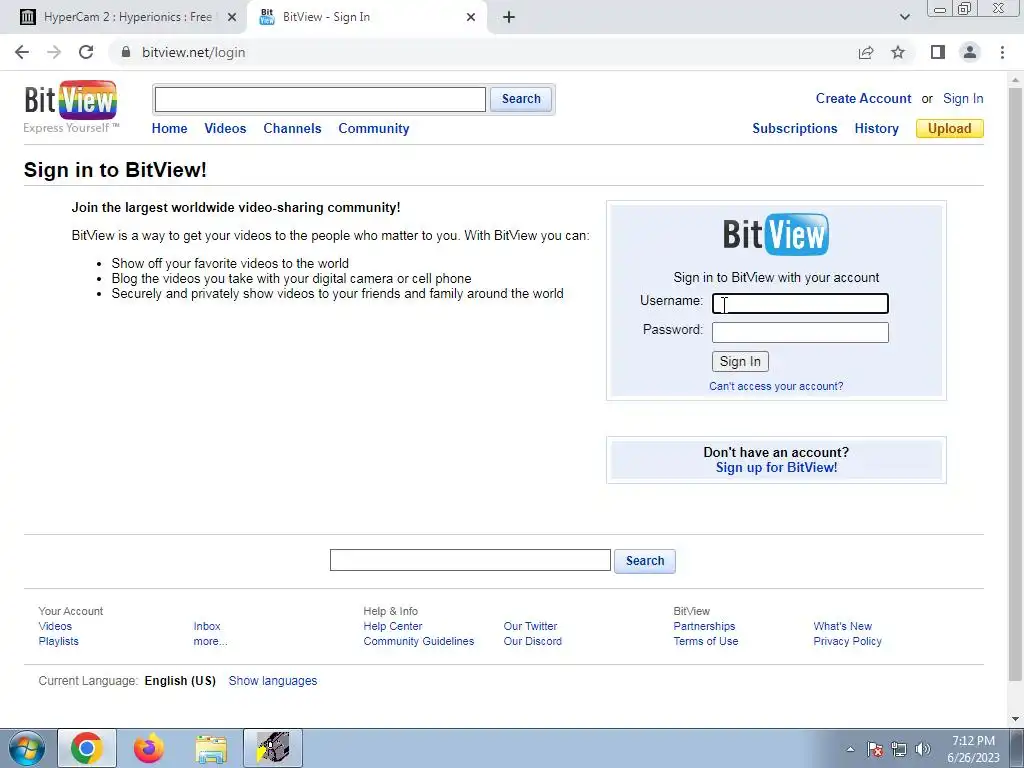Show hidden tray icons arrow
1024x768 pixels.
[x=850, y=749]
